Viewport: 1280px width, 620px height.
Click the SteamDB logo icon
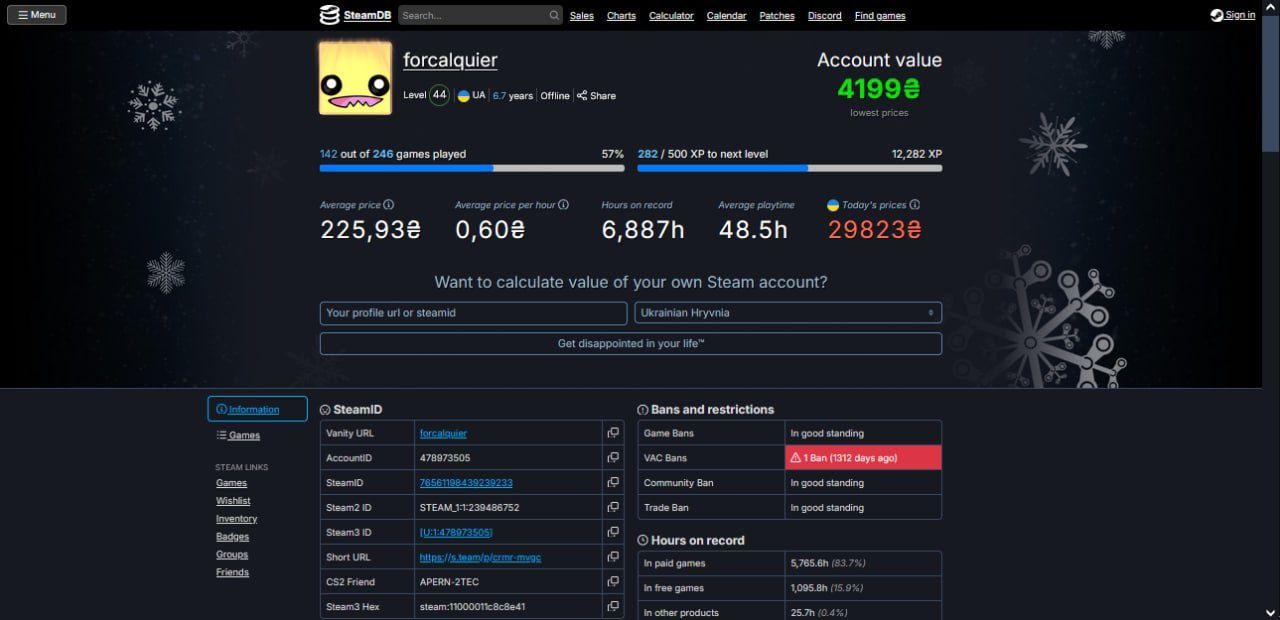329,15
